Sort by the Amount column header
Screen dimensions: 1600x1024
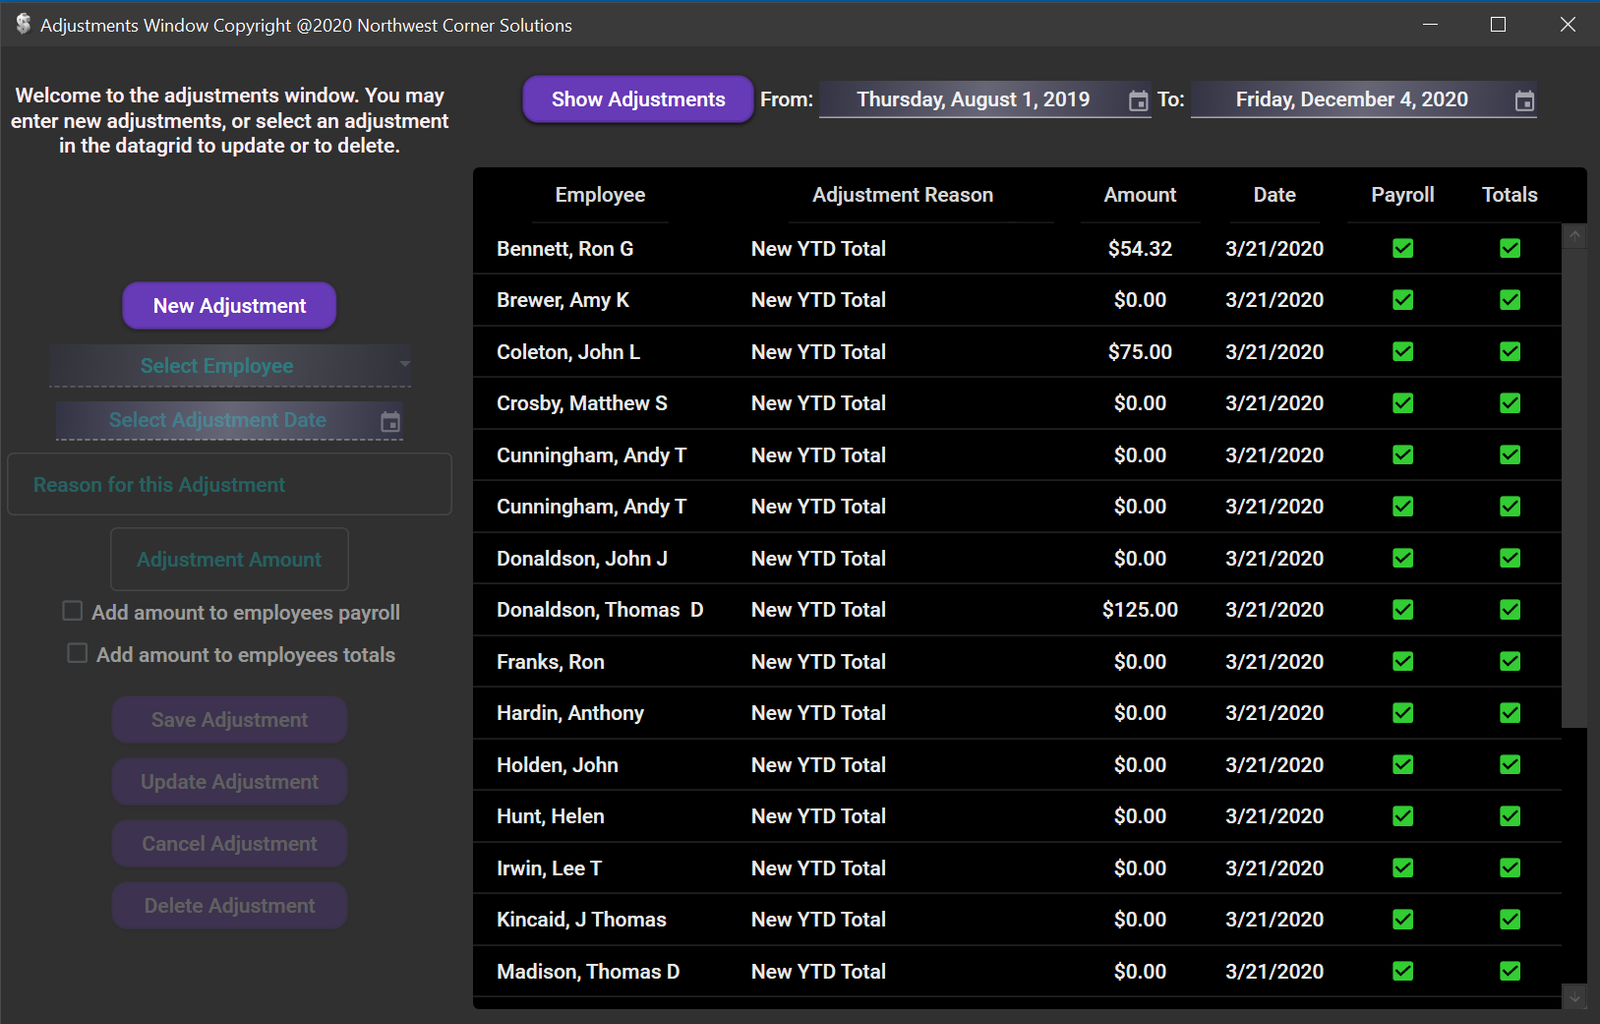click(1139, 195)
